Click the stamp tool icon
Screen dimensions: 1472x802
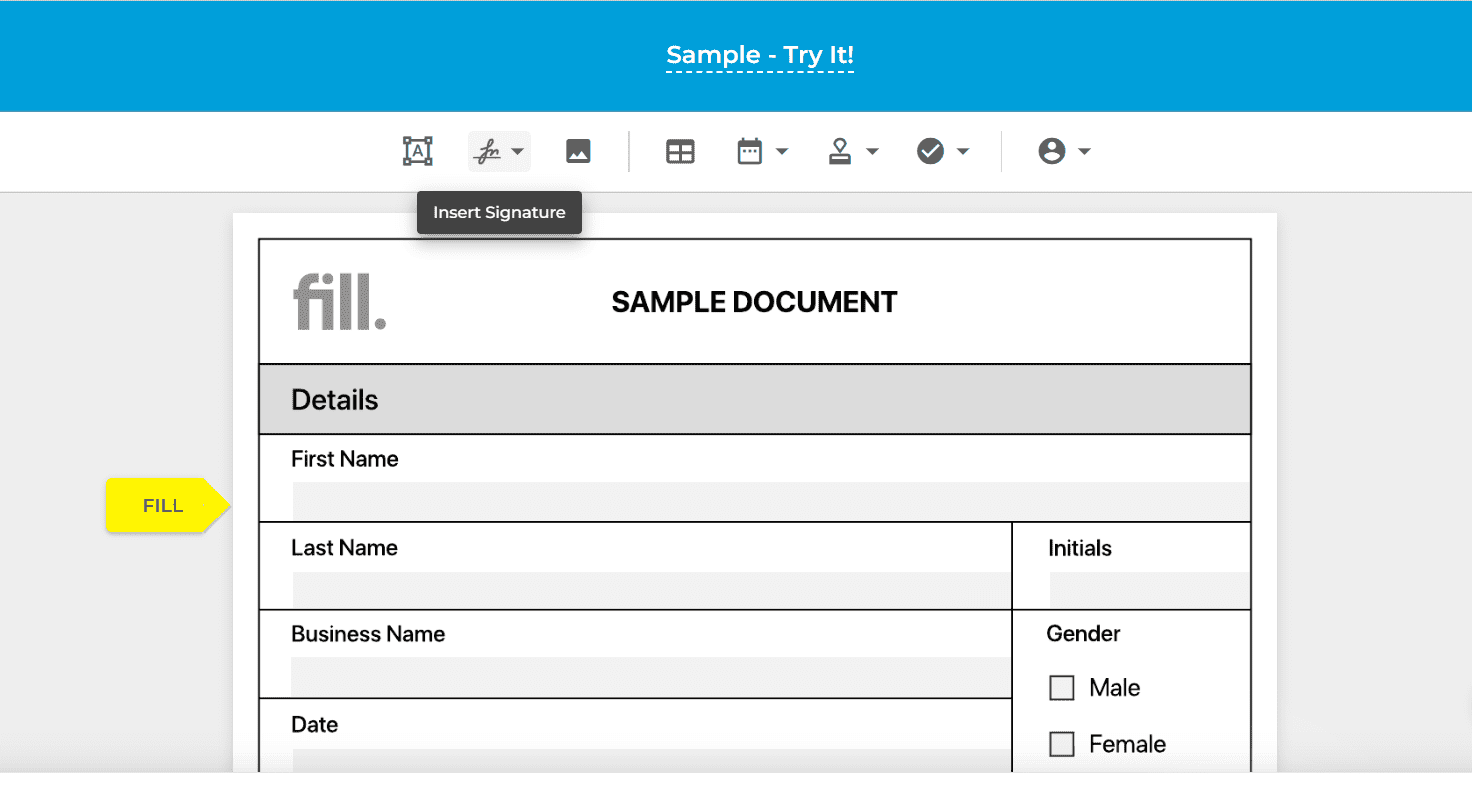click(x=840, y=151)
